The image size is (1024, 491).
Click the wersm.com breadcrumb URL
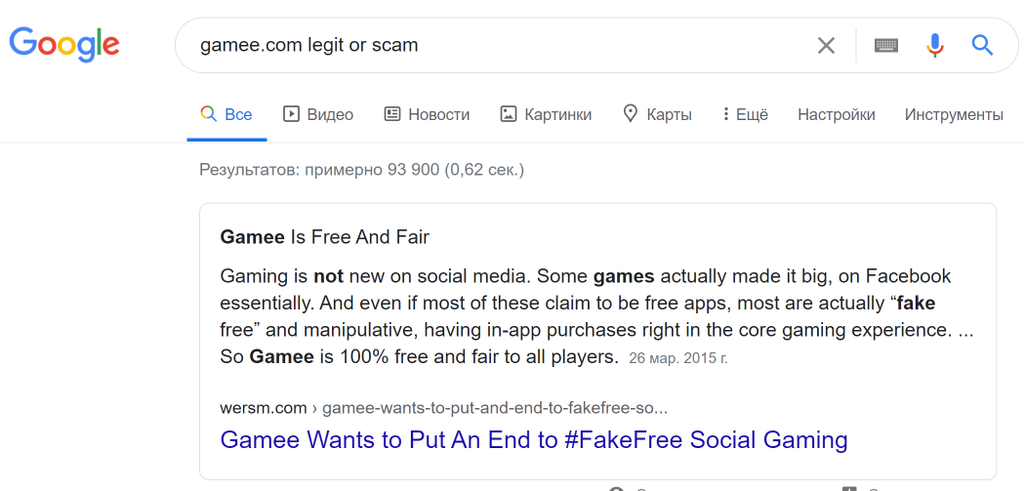[444, 409]
